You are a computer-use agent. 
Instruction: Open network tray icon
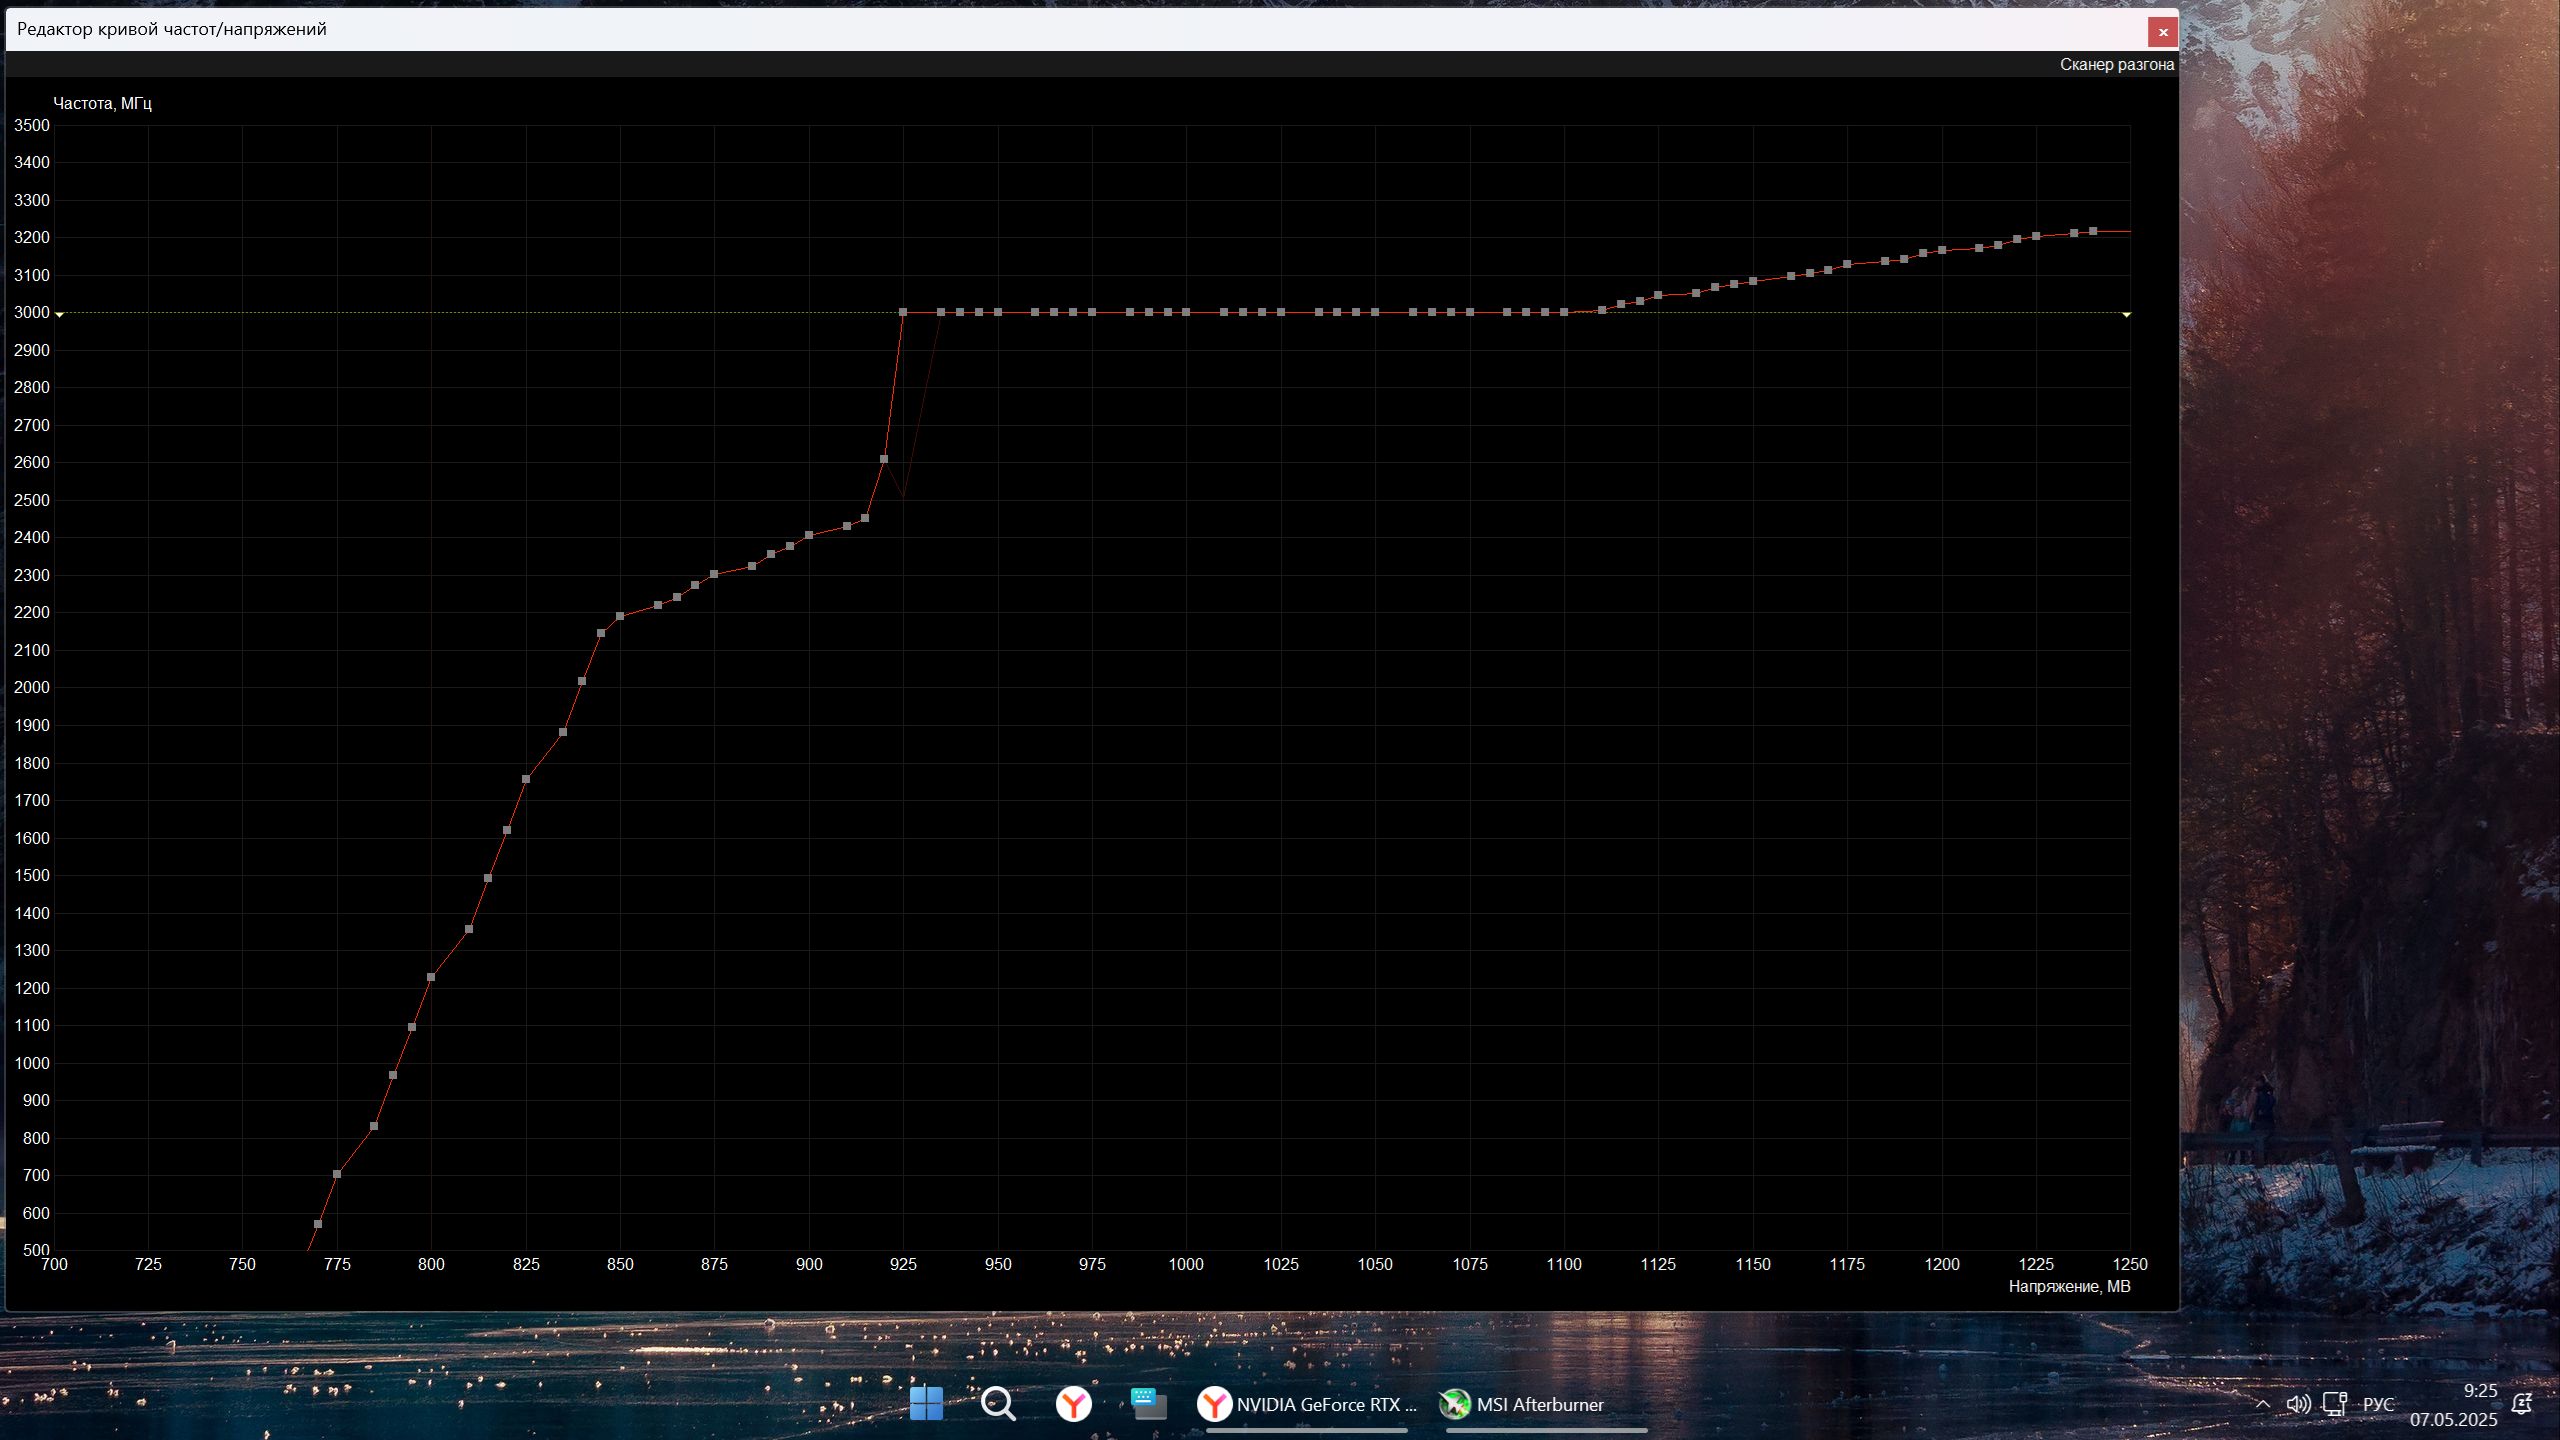[x=2334, y=1404]
